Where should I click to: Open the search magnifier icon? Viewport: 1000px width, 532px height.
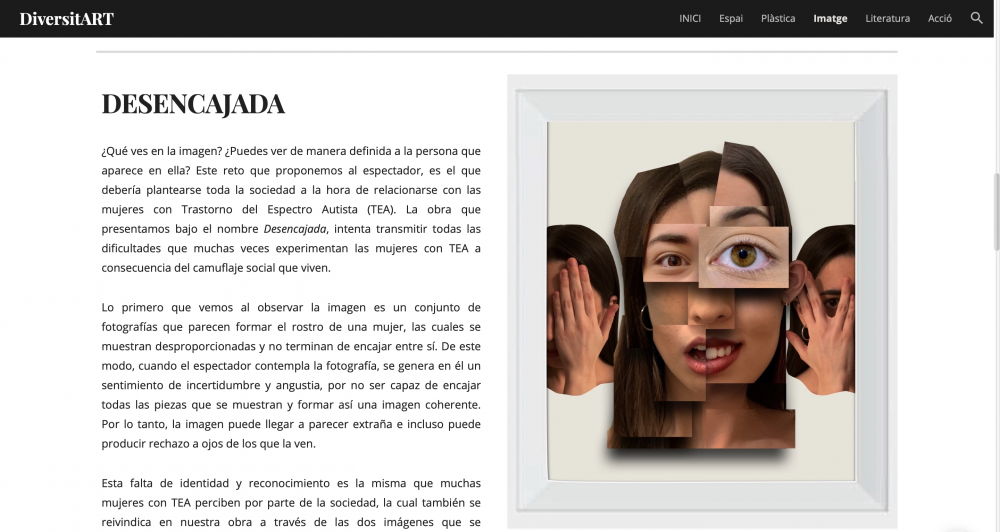click(x=976, y=18)
